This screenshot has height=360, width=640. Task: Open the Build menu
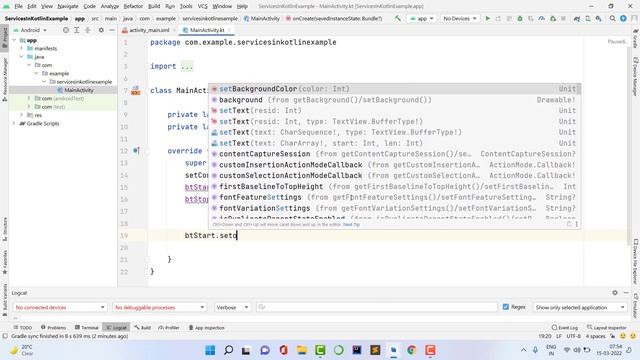[x=154, y=6]
